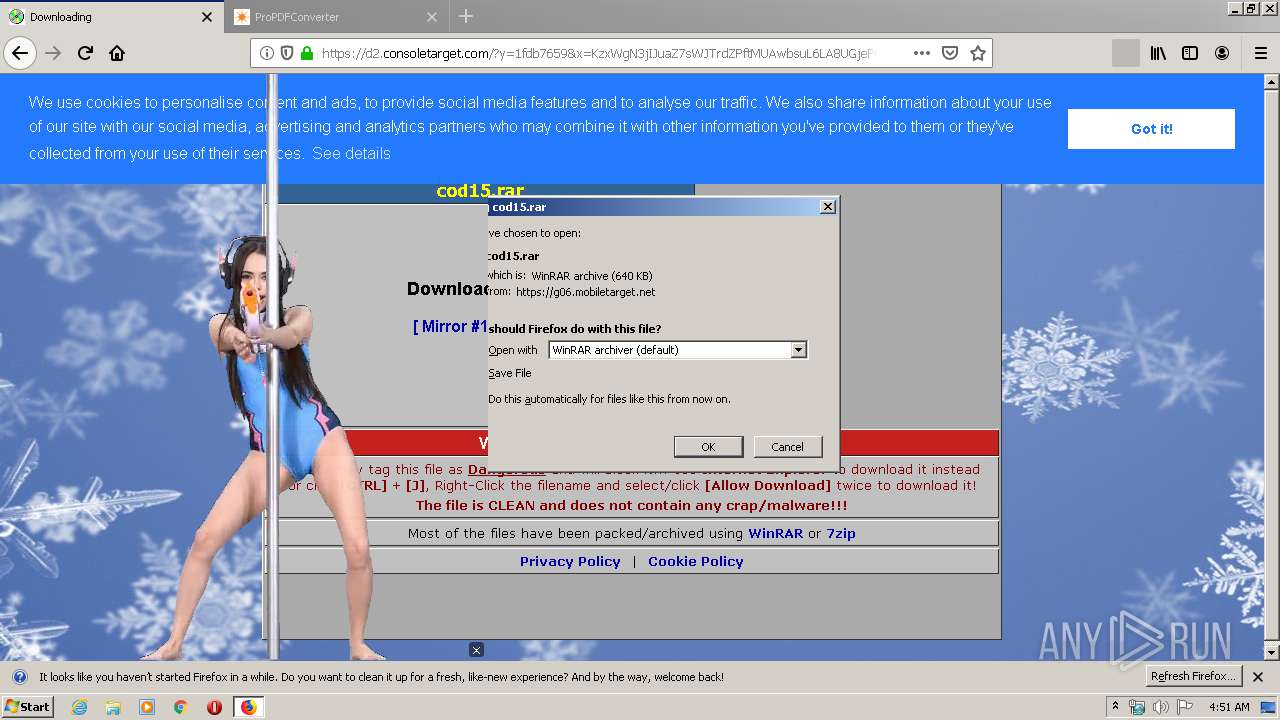Cancel the download dialog
1280x720 pixels.
pos(787,447)
